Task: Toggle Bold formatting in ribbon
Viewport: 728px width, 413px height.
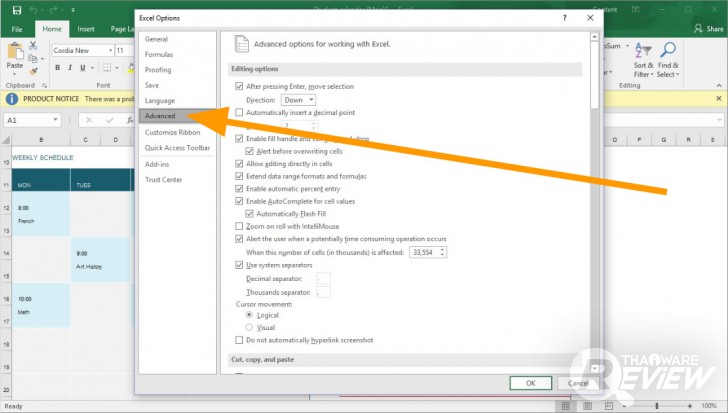Action: (58, 68)
